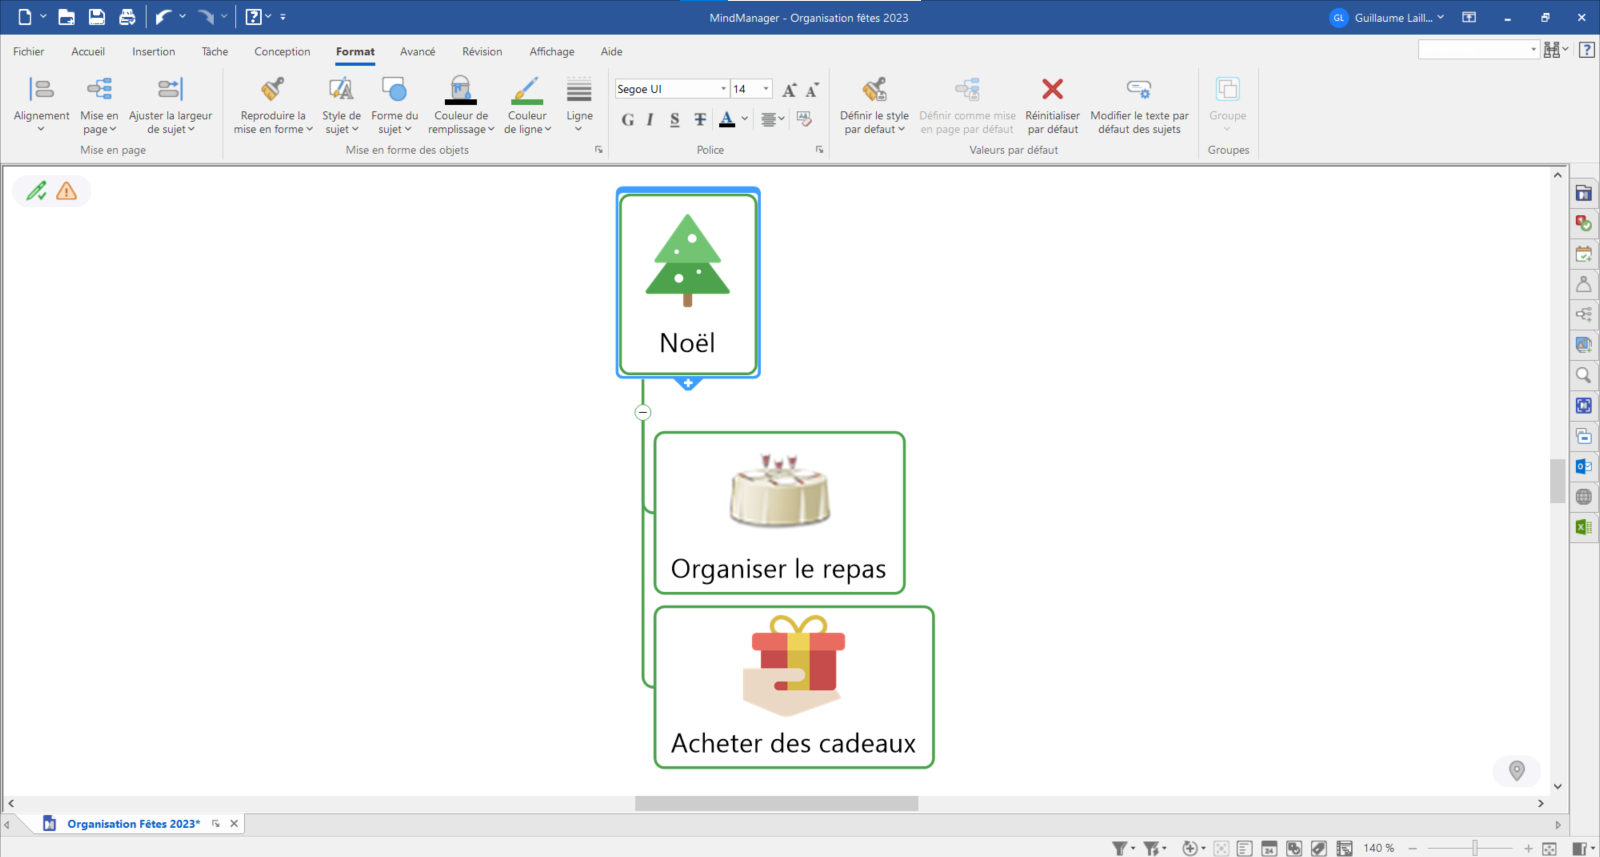This screenshot has height=857, width=1600.
Task: Click the zoom slider in status bar
Action: pos(1474,848)
